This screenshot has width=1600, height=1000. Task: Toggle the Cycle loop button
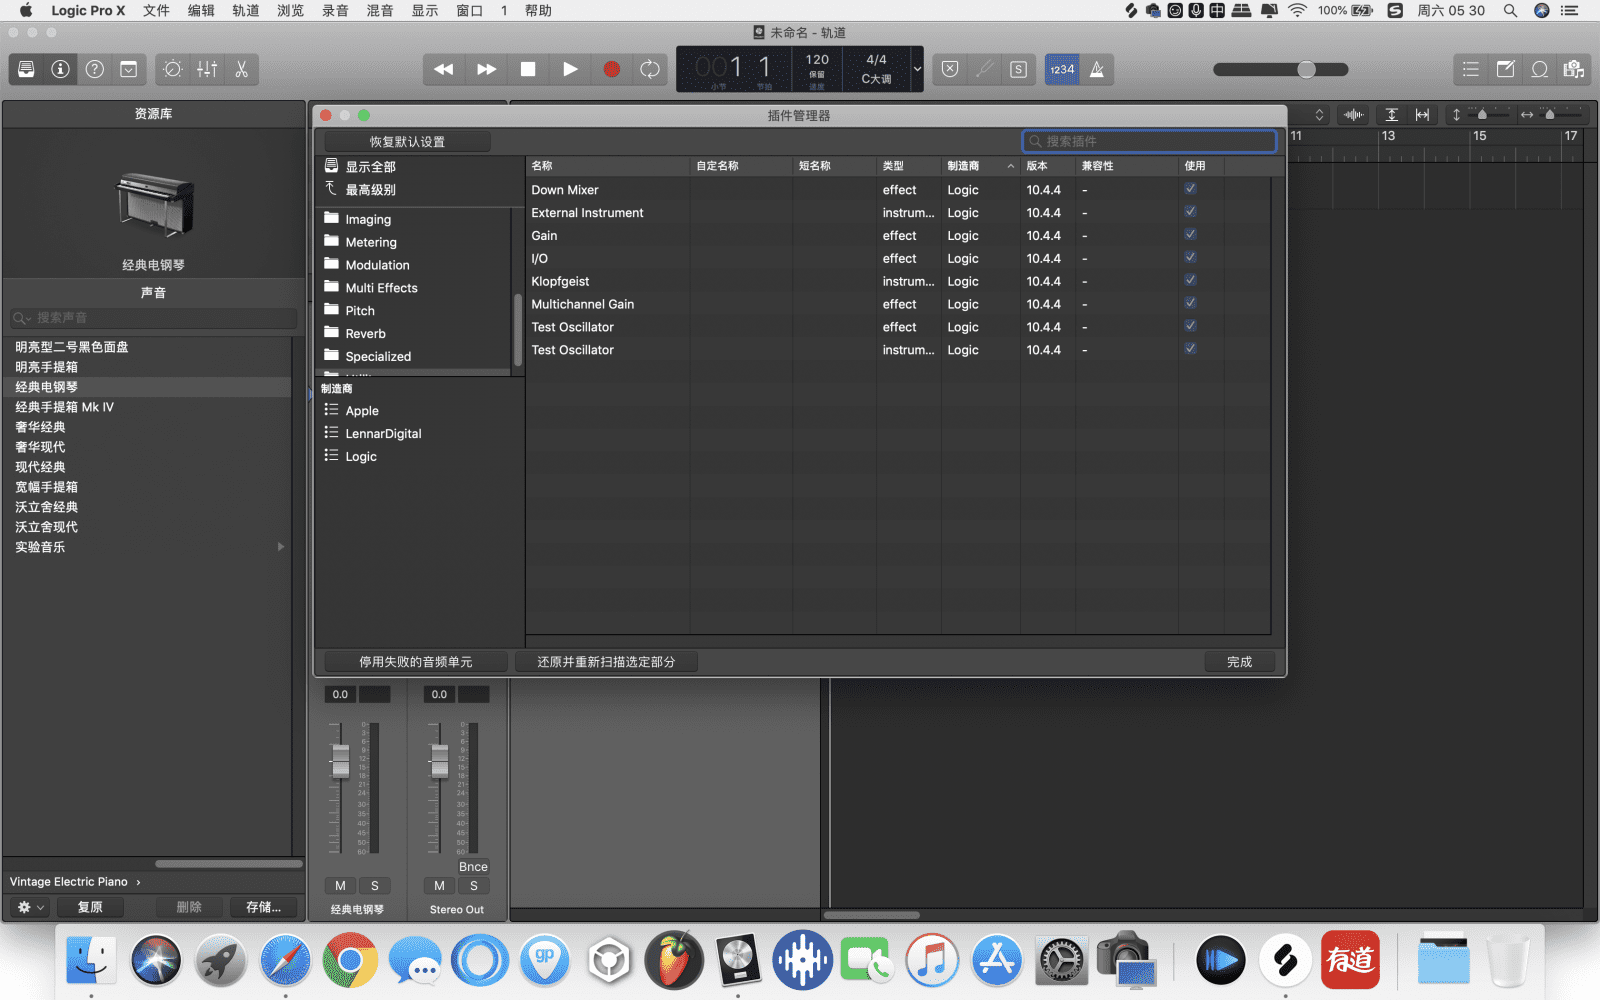pyautogui.click(x=650, y=69)
